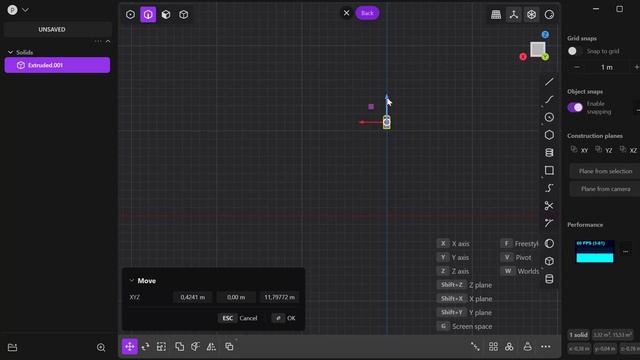Expand the profile dropdown chevron
Screen dimensions: 640x360
pos(25,10)
